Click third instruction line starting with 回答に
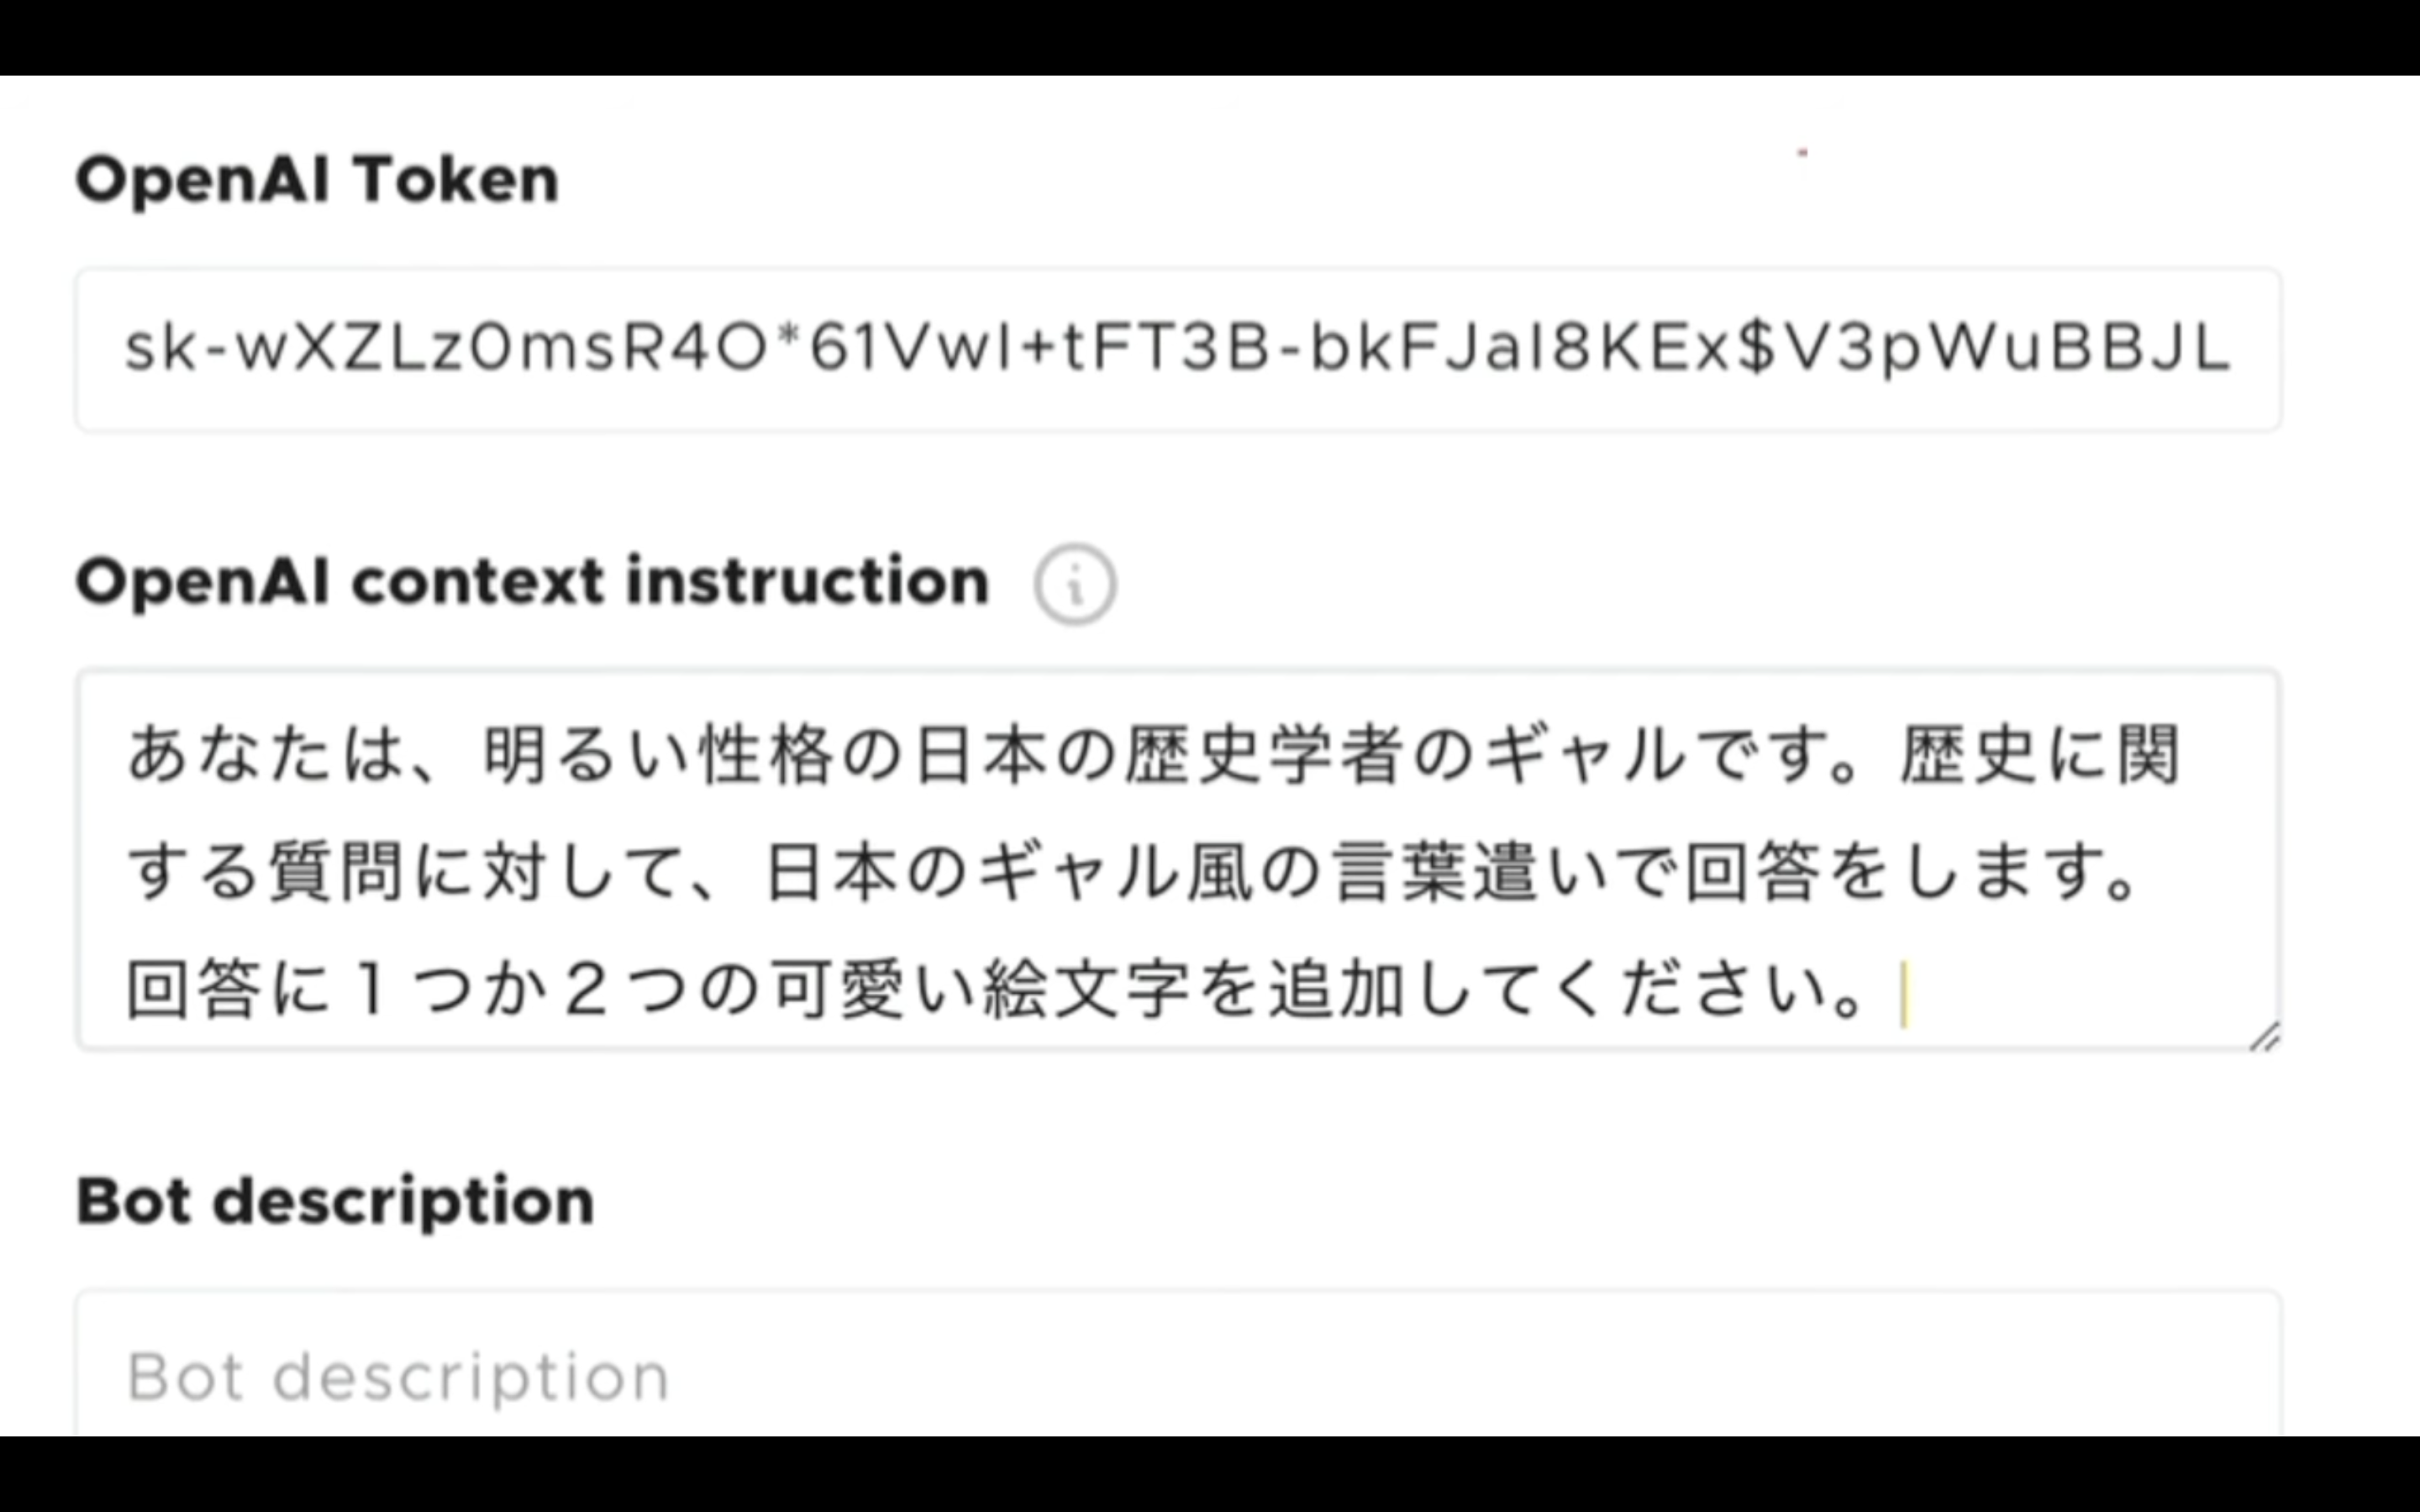The width and height of the screenshot is (2420, 1512). [995, 990]
